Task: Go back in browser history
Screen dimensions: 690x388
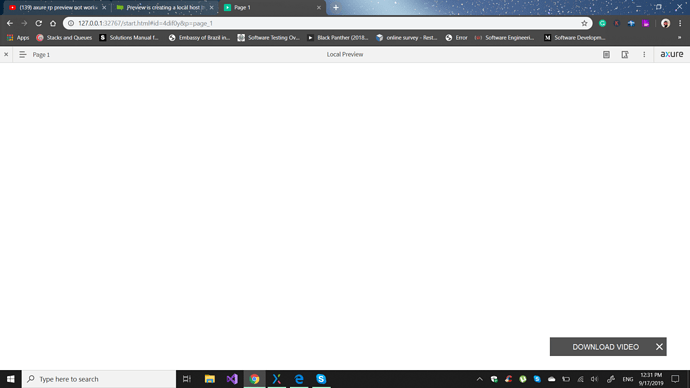Action: [x=10, y=23]
